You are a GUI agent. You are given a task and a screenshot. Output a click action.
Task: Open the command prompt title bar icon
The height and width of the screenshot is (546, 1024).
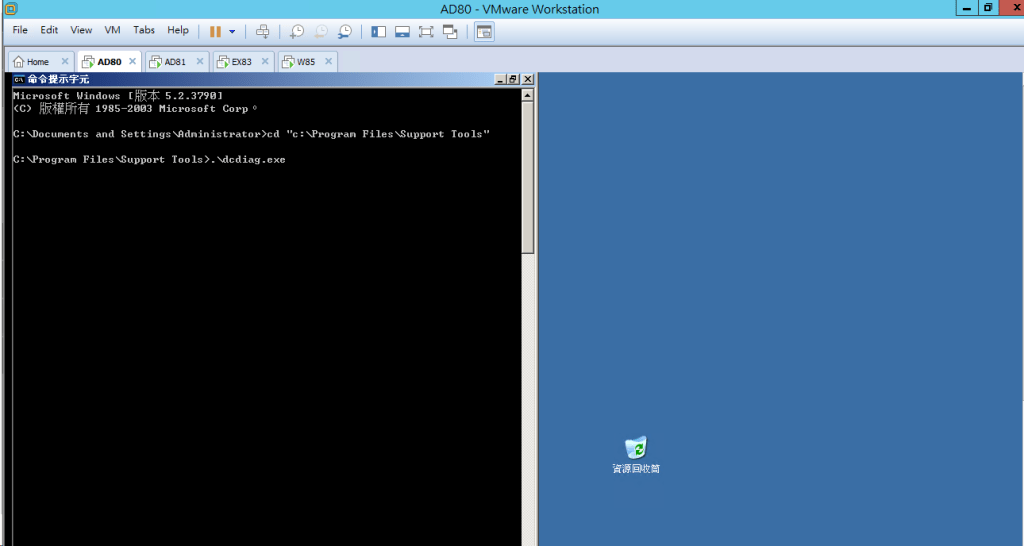18,79
